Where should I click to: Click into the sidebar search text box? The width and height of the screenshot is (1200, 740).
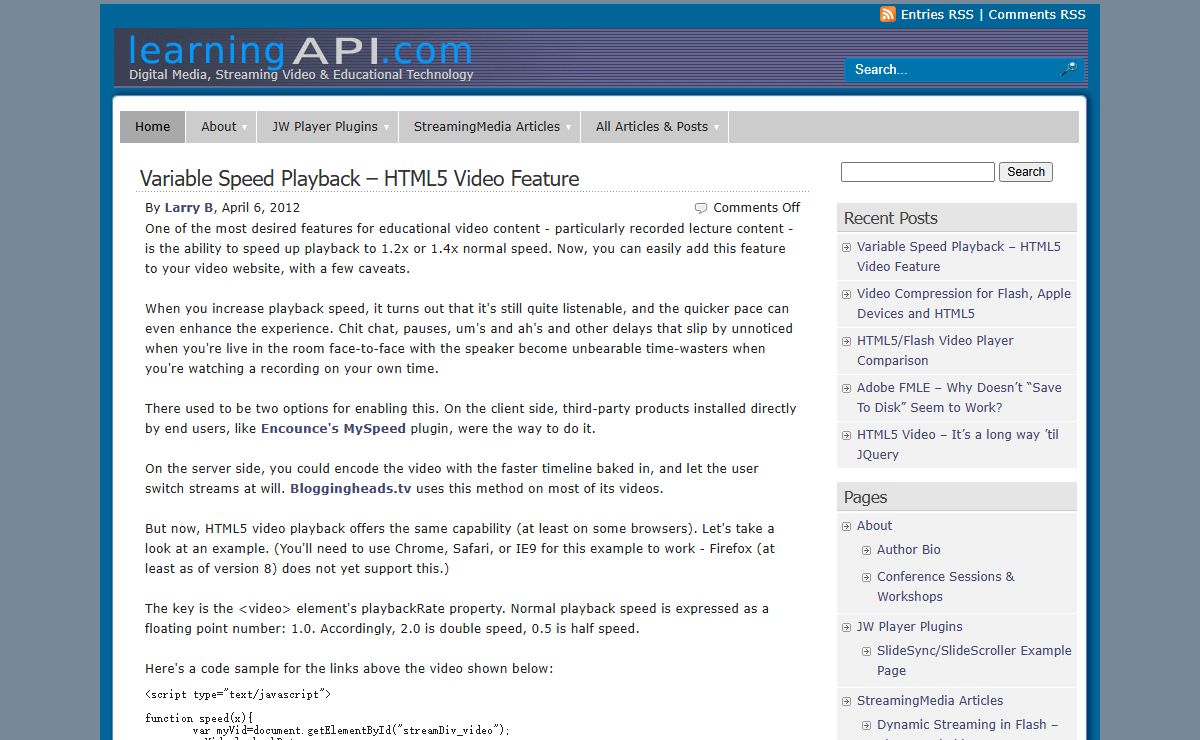918,172
